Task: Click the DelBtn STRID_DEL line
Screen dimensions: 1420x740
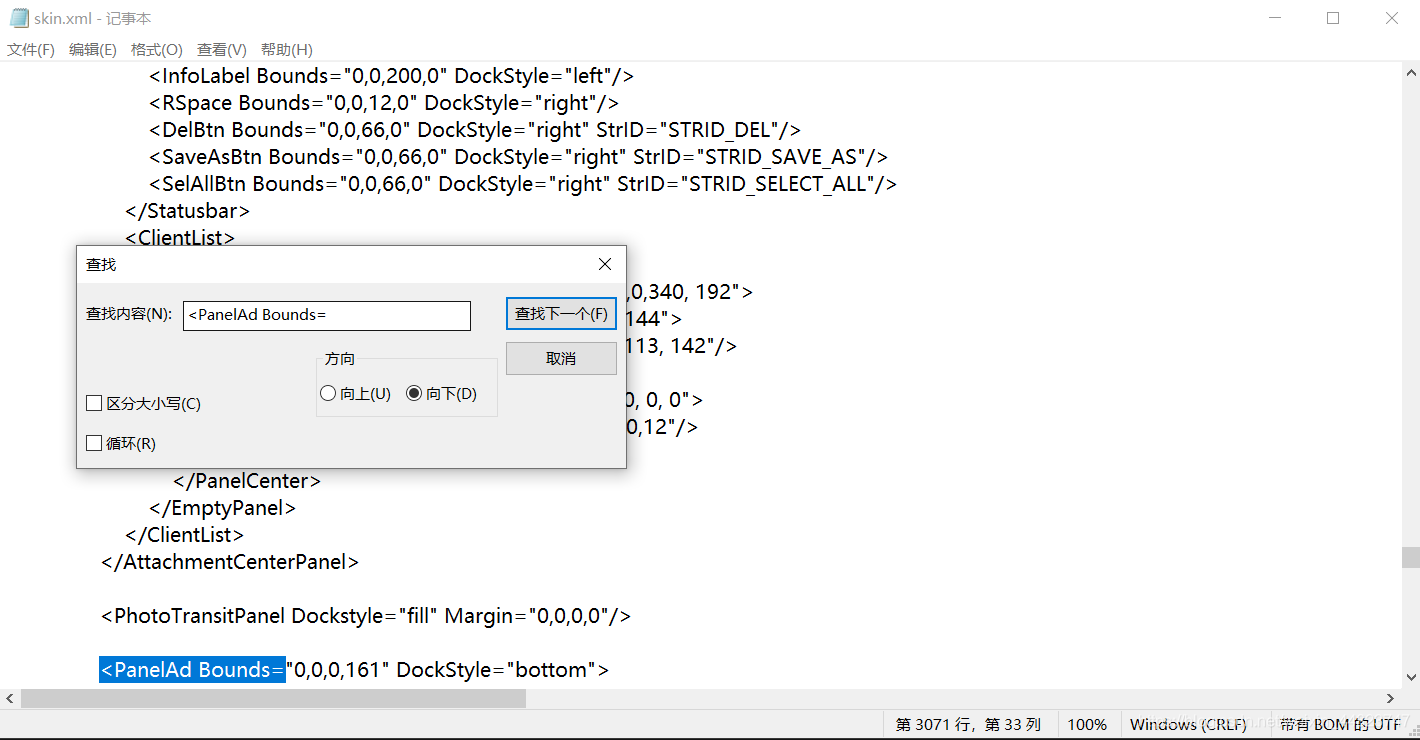Action: point(475,130)
